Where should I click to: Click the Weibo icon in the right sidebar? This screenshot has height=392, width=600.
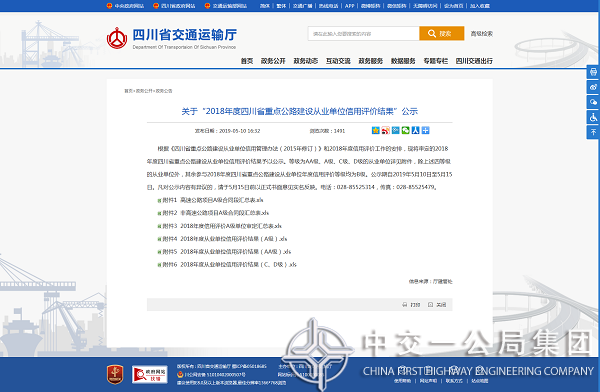pos(593,87)
